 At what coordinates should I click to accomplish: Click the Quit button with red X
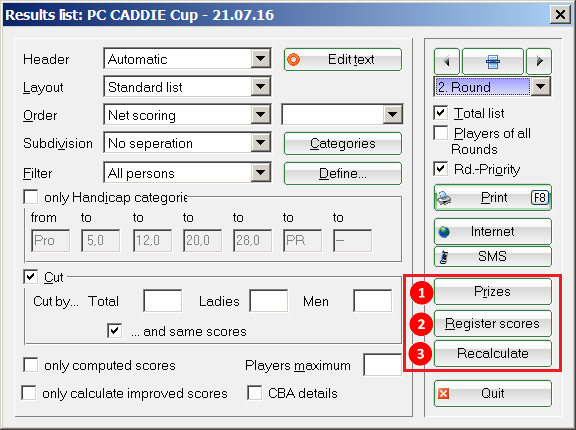click(493, 394)
